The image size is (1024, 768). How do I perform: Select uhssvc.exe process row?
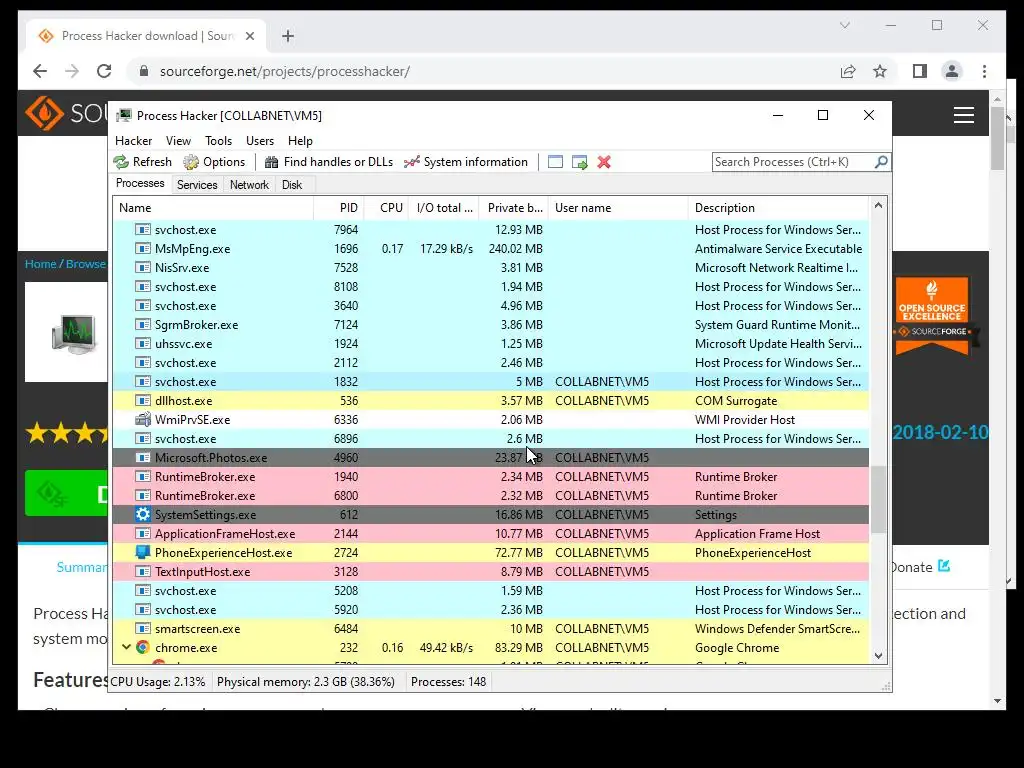[x=490, y=344]
